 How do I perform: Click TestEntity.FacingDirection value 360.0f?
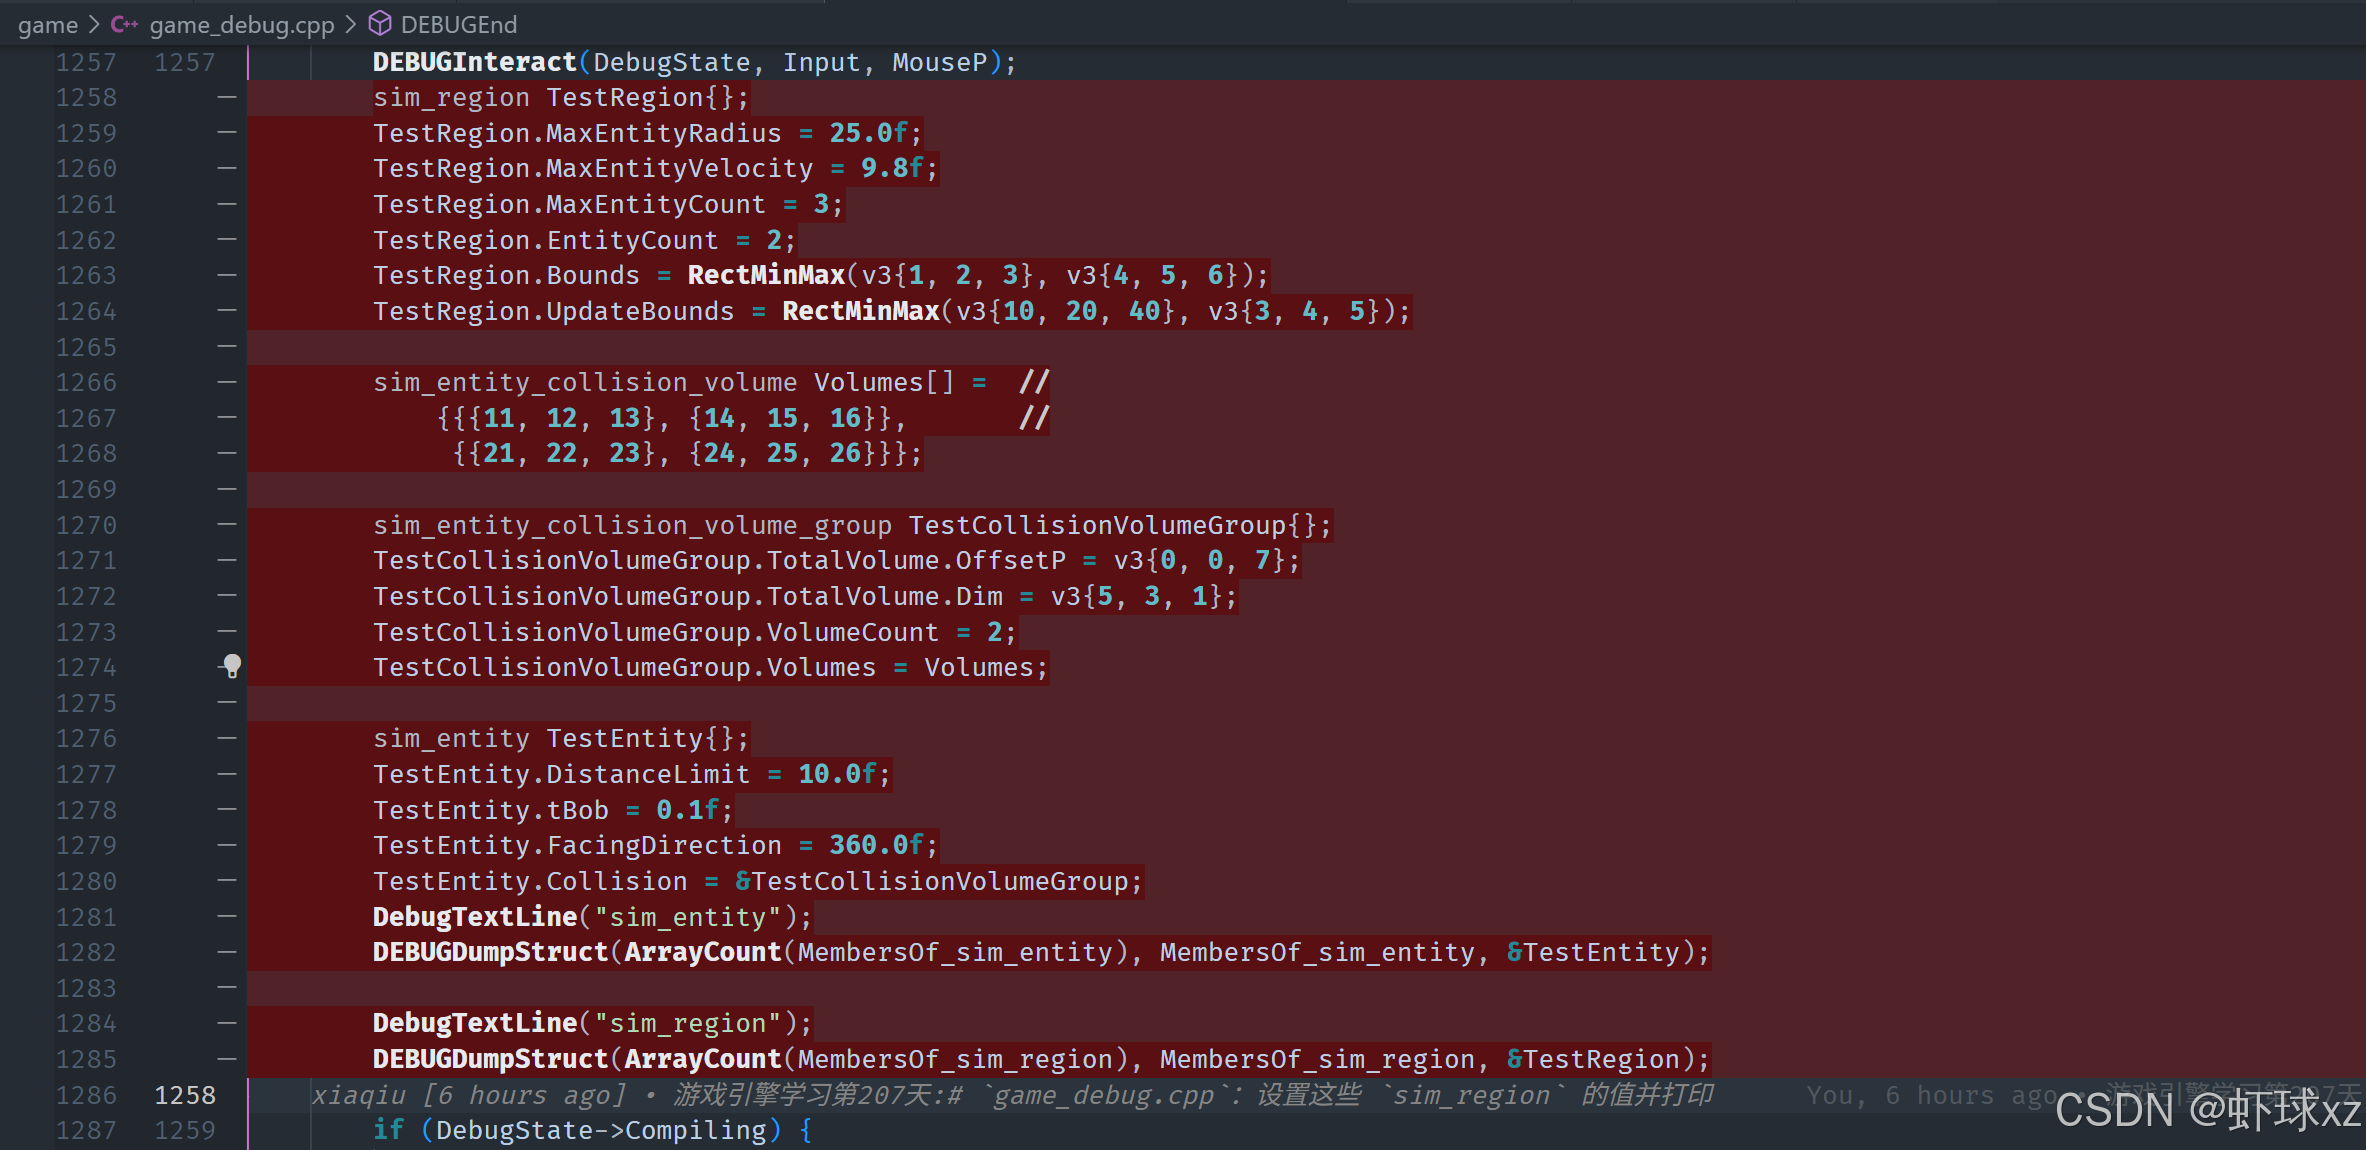tap(875, 845)
